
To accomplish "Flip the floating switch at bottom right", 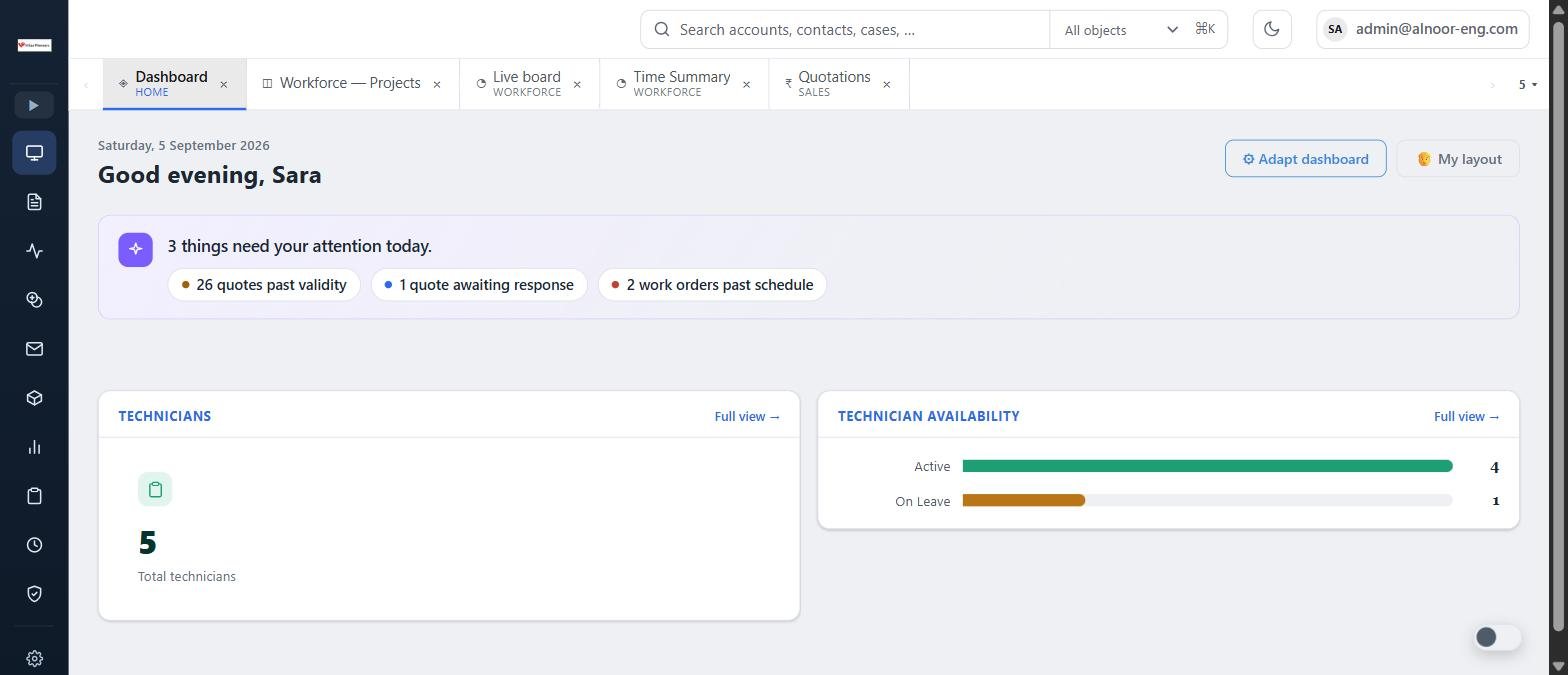I will click(1497, 637).
